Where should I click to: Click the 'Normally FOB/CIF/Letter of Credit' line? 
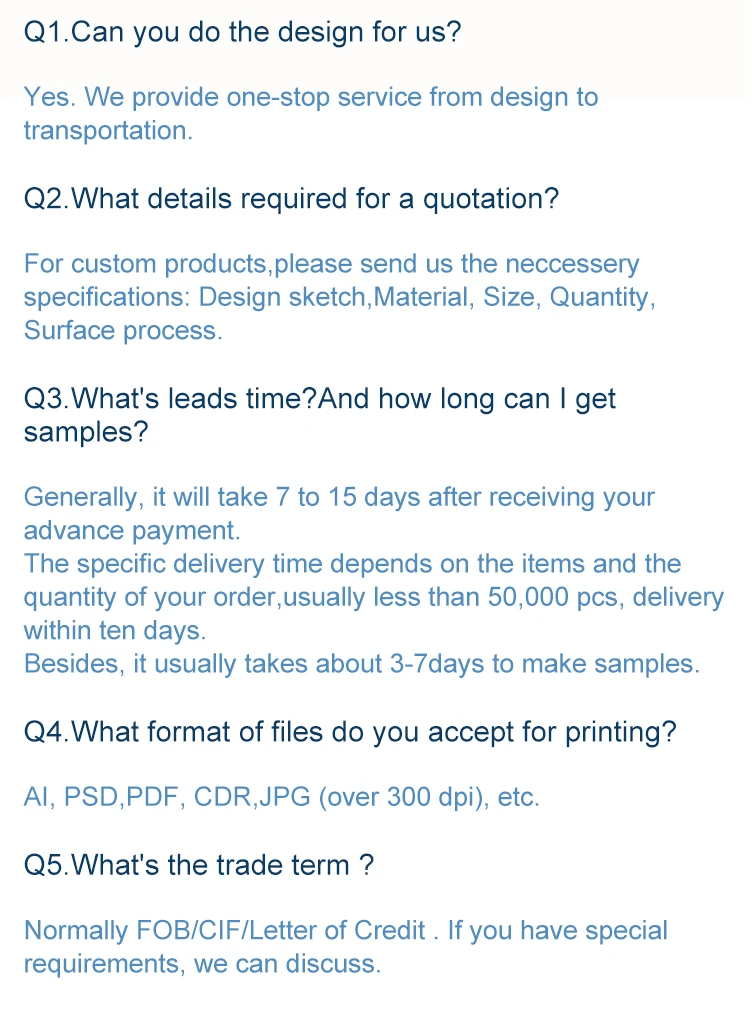click(225, 931)
